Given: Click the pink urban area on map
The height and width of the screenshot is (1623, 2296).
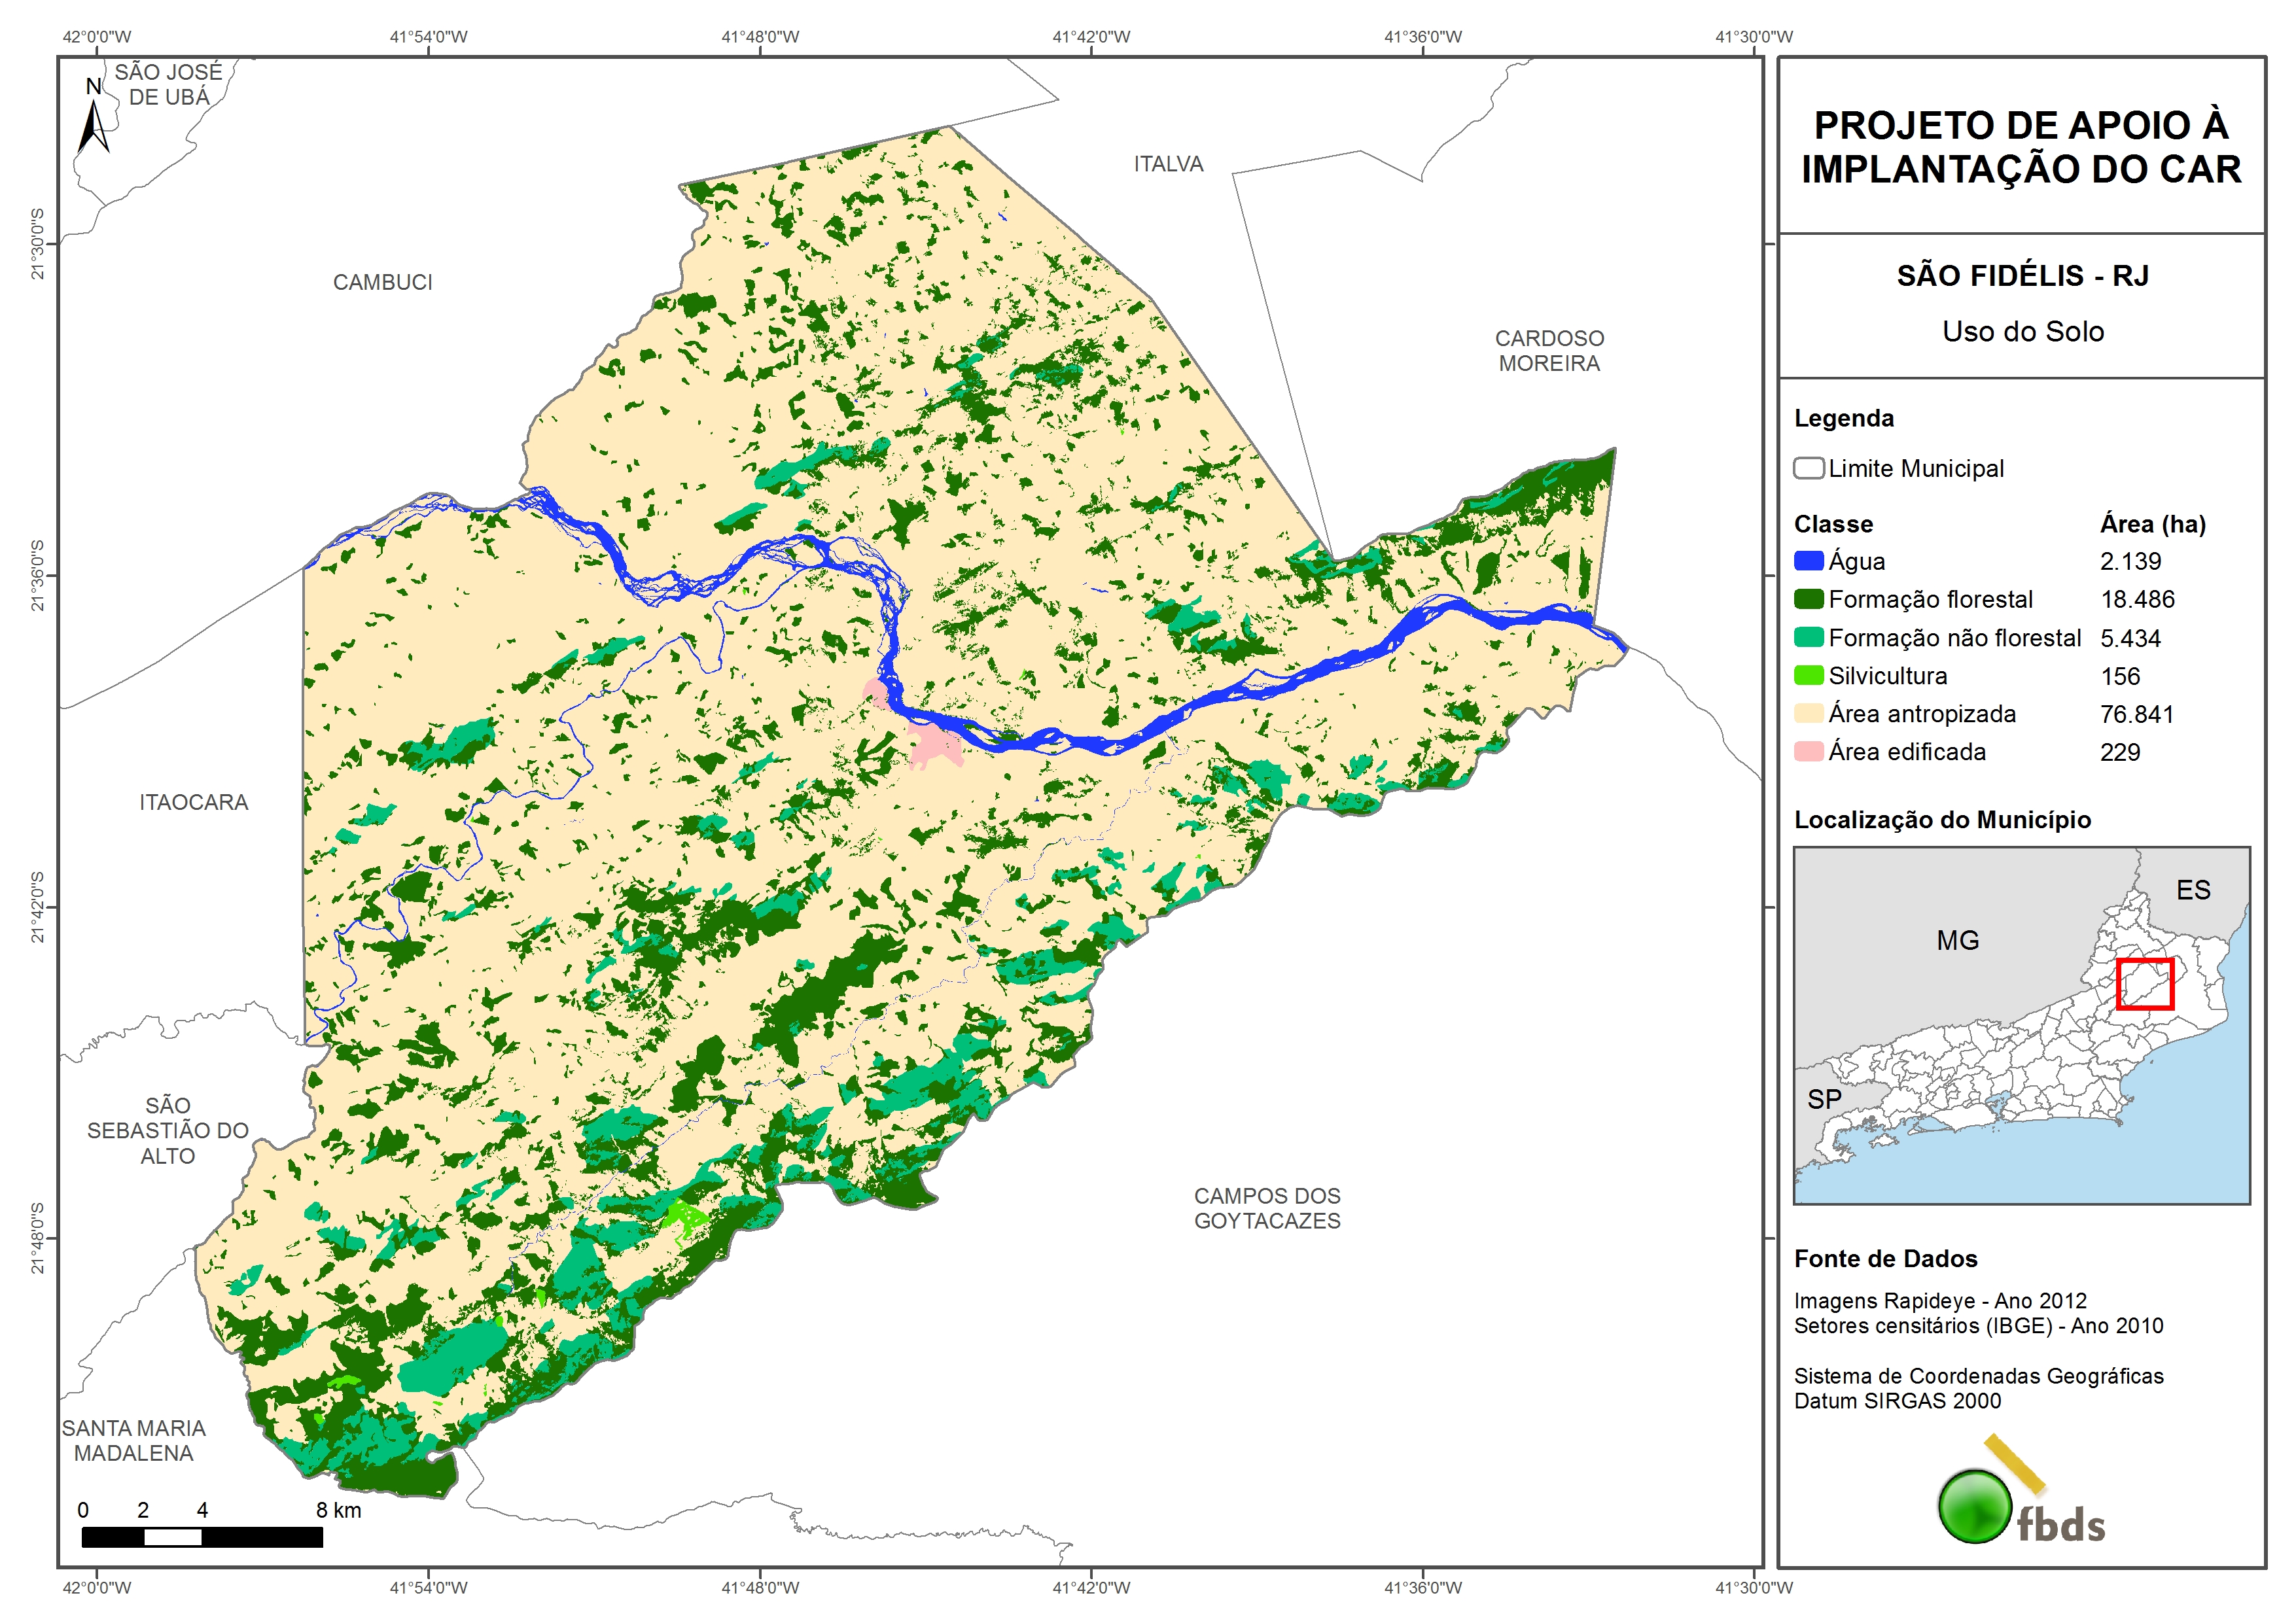Looking at the screenshot, I should 935,745.
